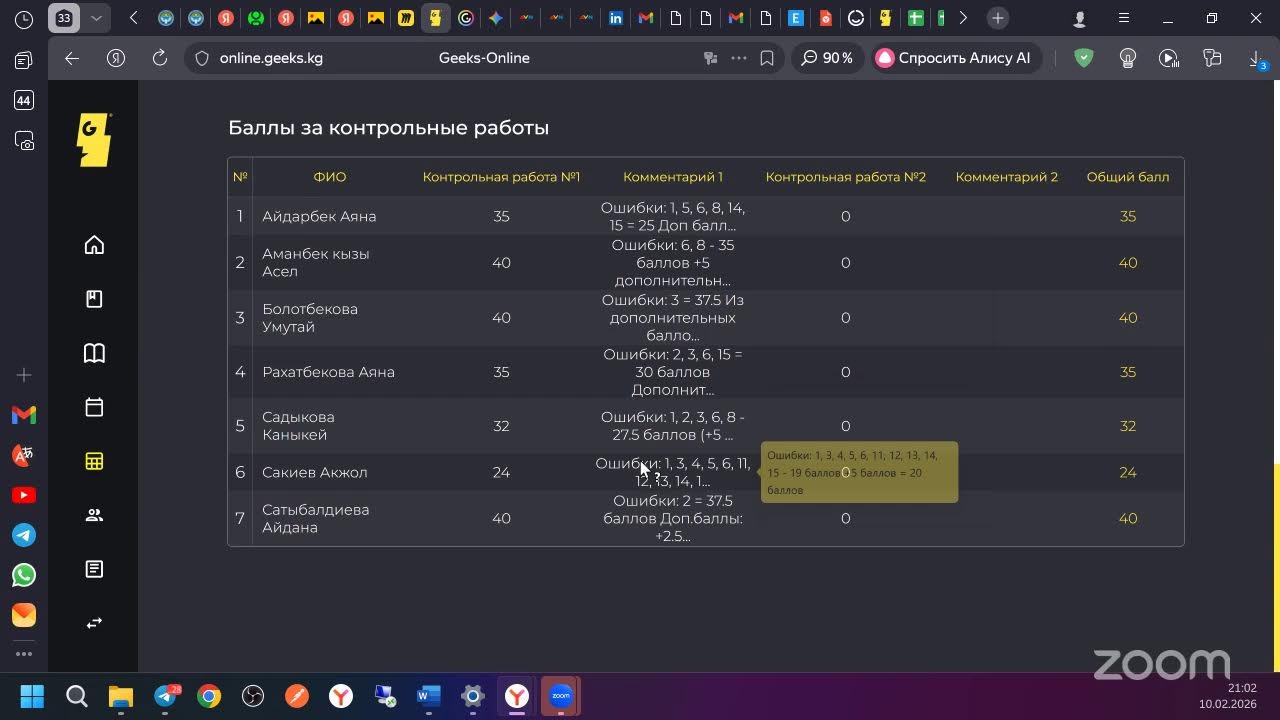The image size is (1280, 720).
Task: Open the 90% zoom level control
Action: click(x=828, y=58)
